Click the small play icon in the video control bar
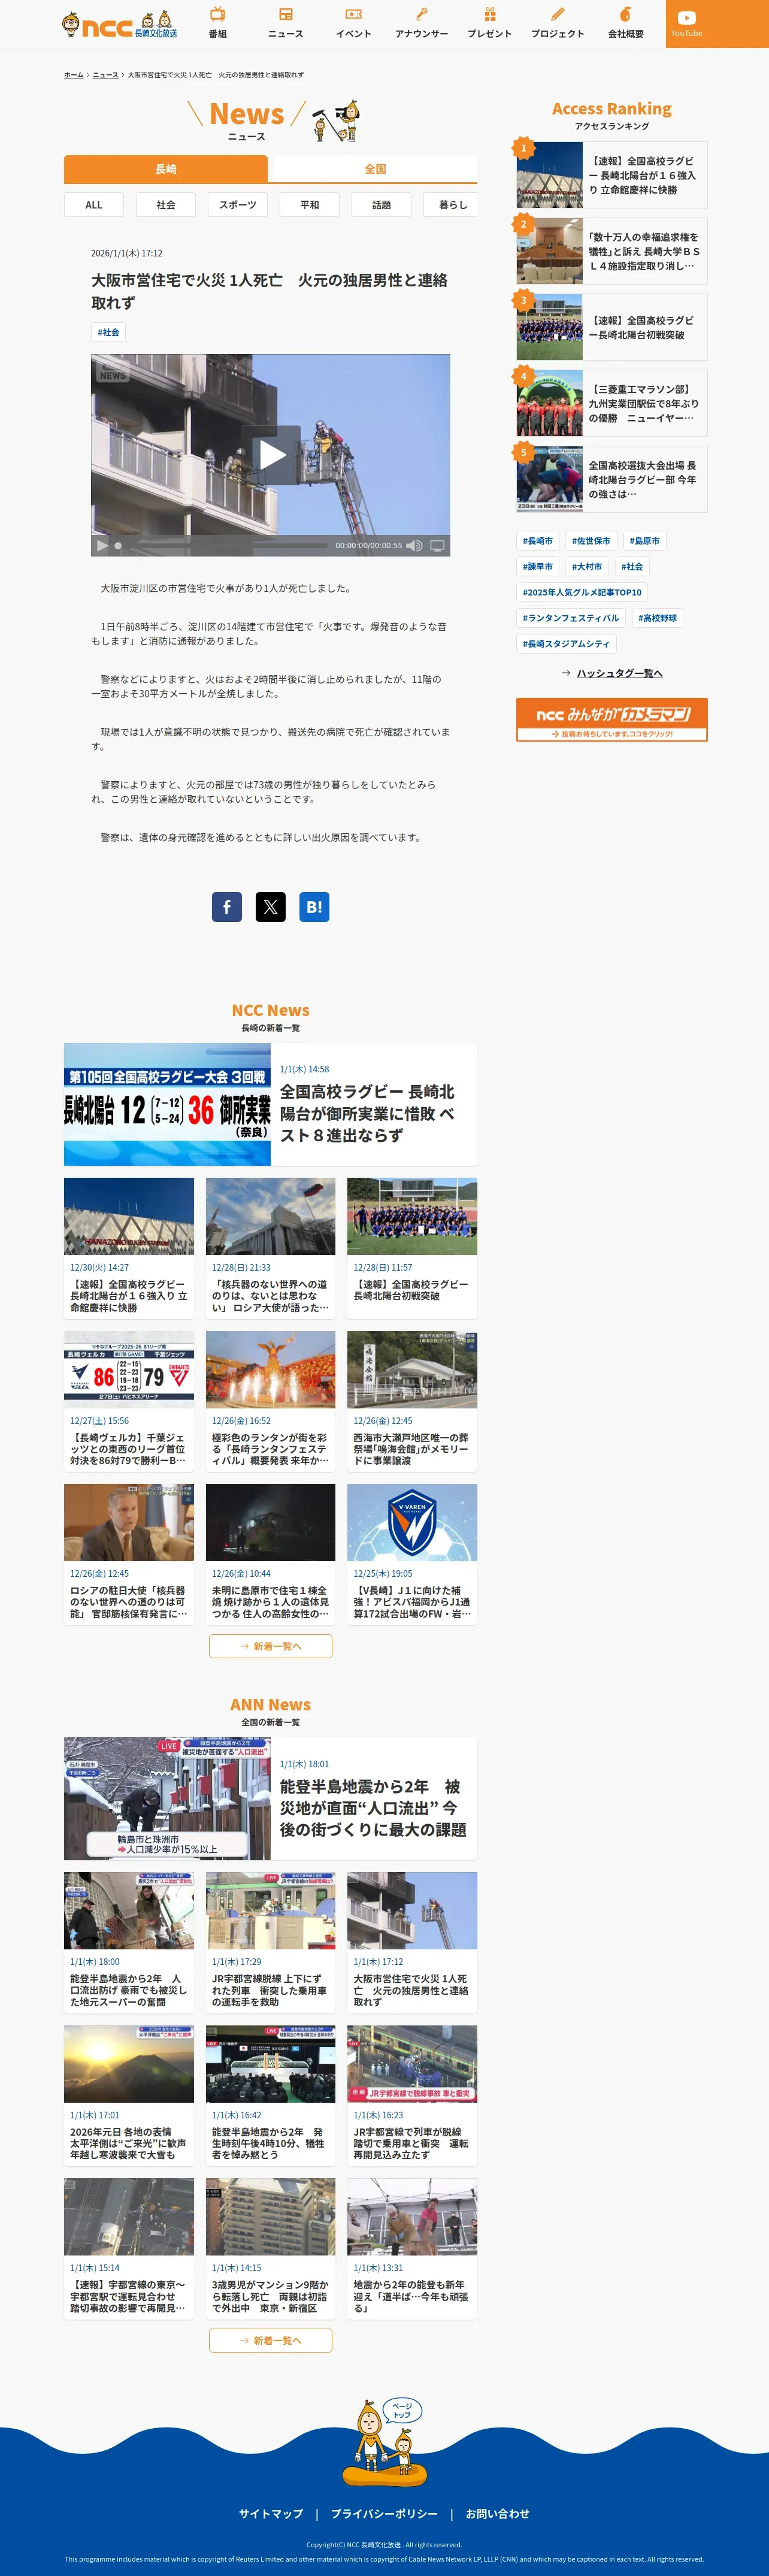Viewport: 769px width, 2576px height. point(101,546)
